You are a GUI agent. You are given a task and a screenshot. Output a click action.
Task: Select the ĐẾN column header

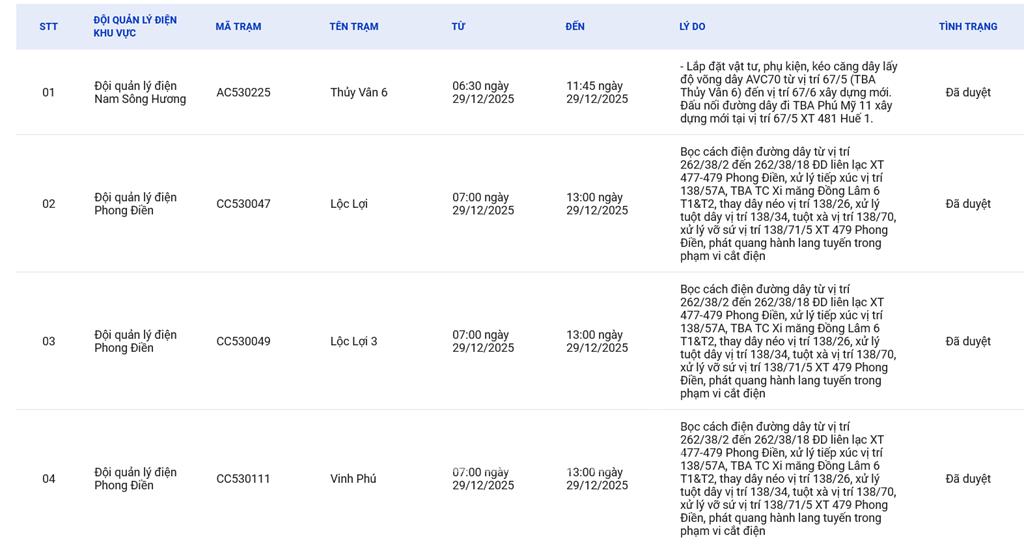click(575, 27)
